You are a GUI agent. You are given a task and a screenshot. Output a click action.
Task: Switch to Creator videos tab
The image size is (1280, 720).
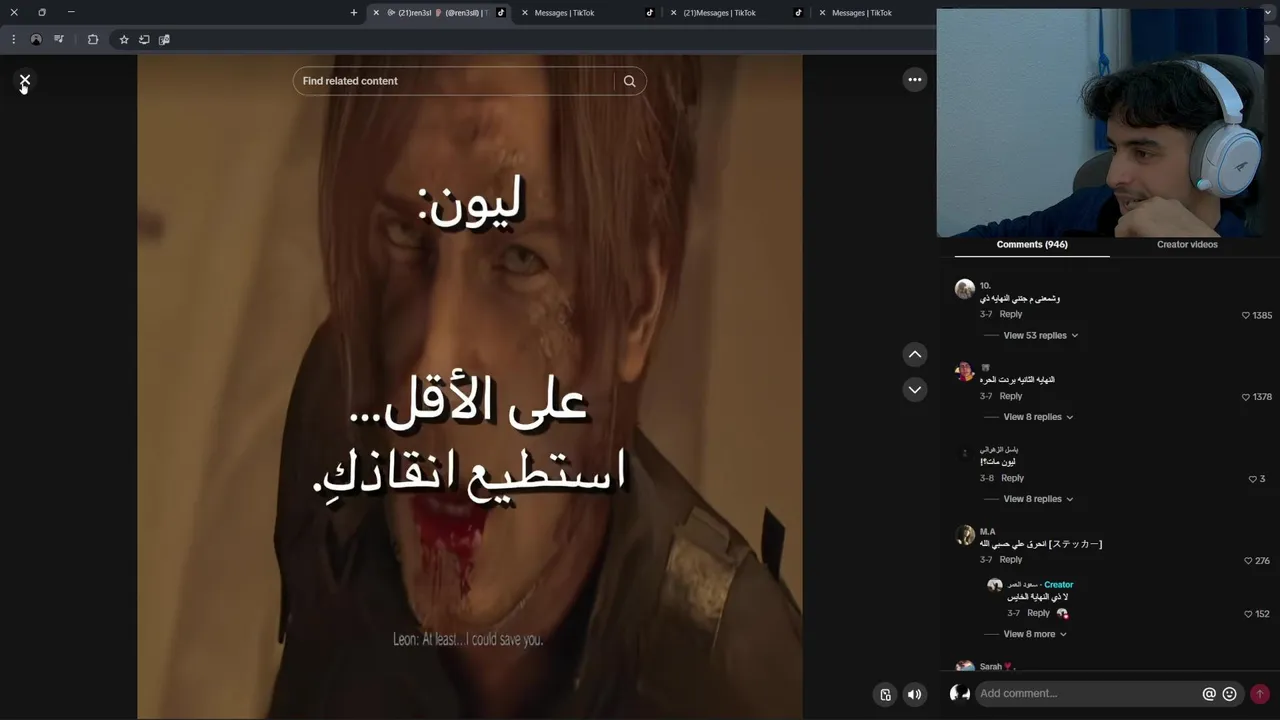[x=1187, y=244]
